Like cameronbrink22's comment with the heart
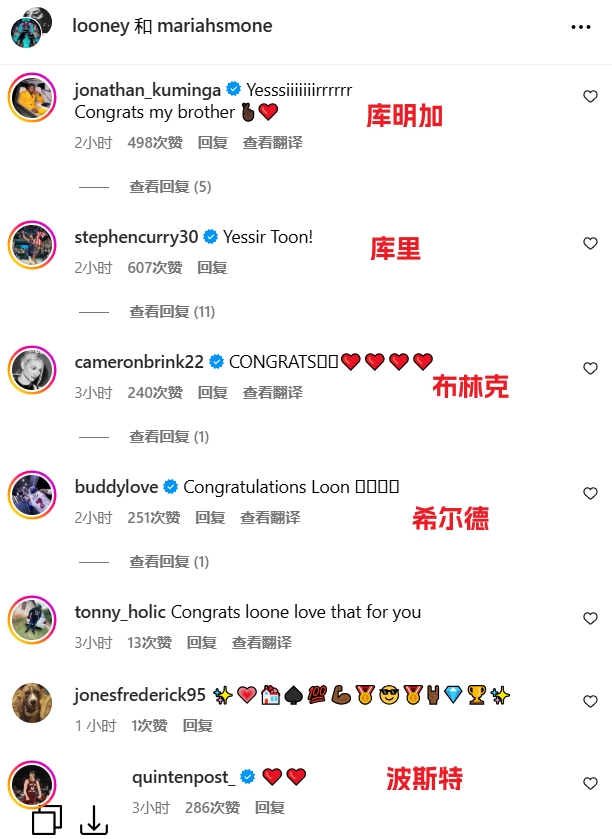This screenshot has width=612, height=839. click(590, 369)
